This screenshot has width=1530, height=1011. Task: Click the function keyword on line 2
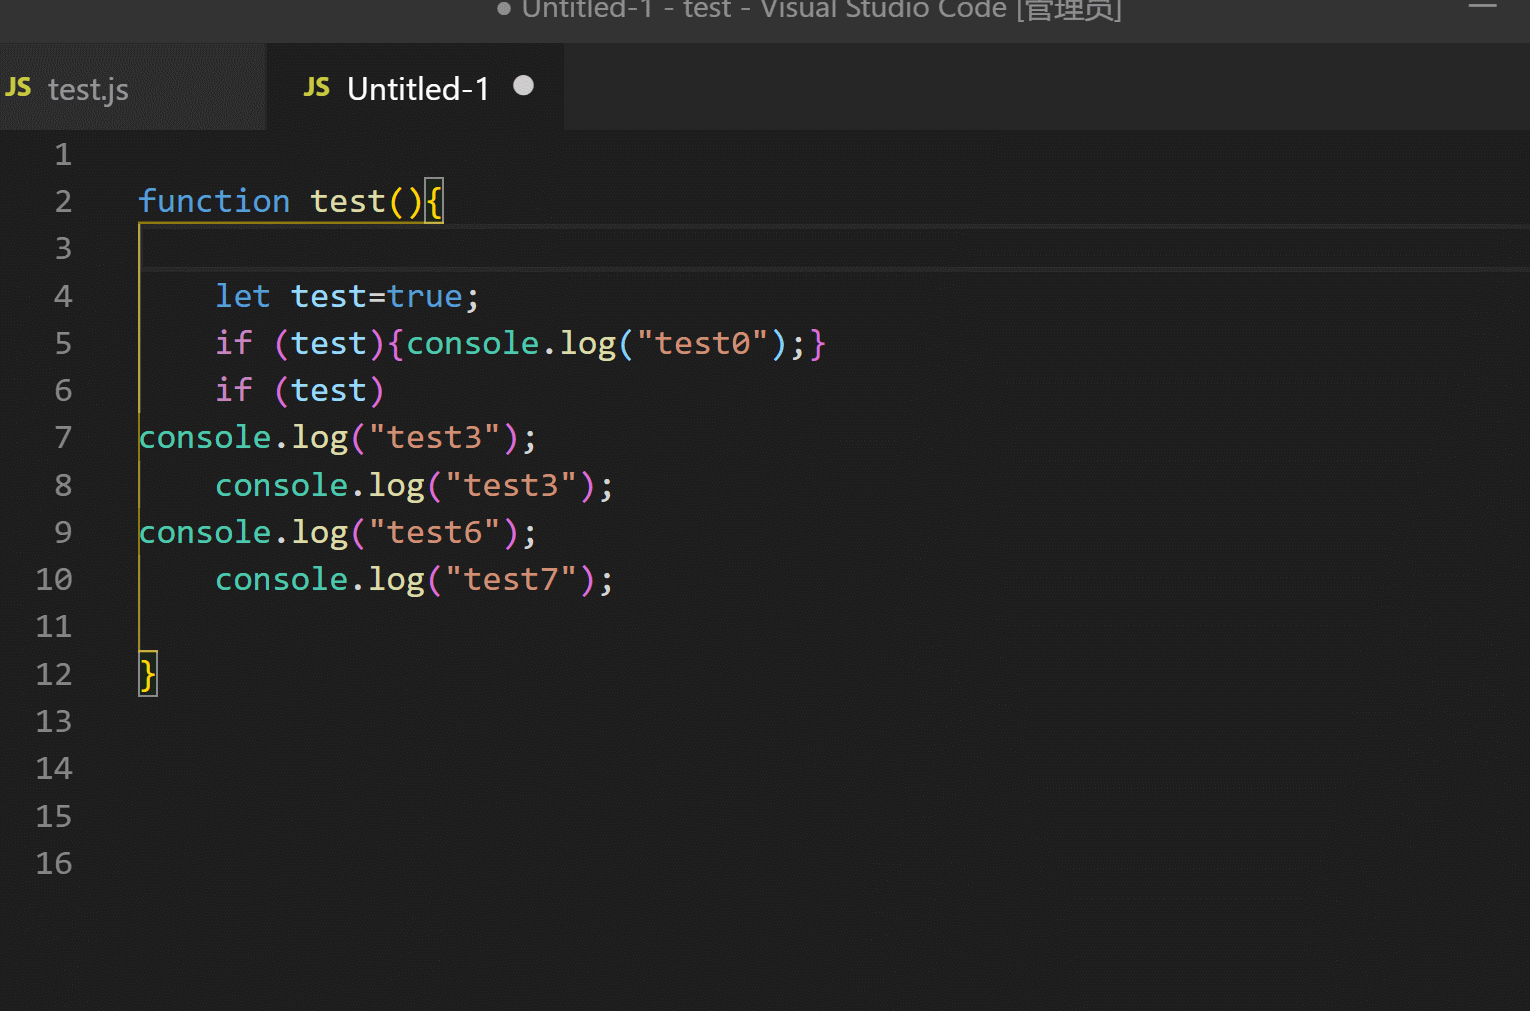click(x=214, y=200)
